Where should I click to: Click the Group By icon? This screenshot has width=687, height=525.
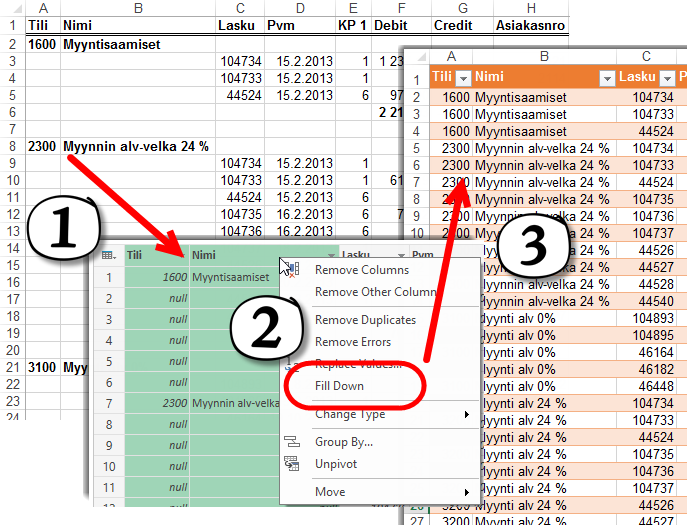point(293,441)
